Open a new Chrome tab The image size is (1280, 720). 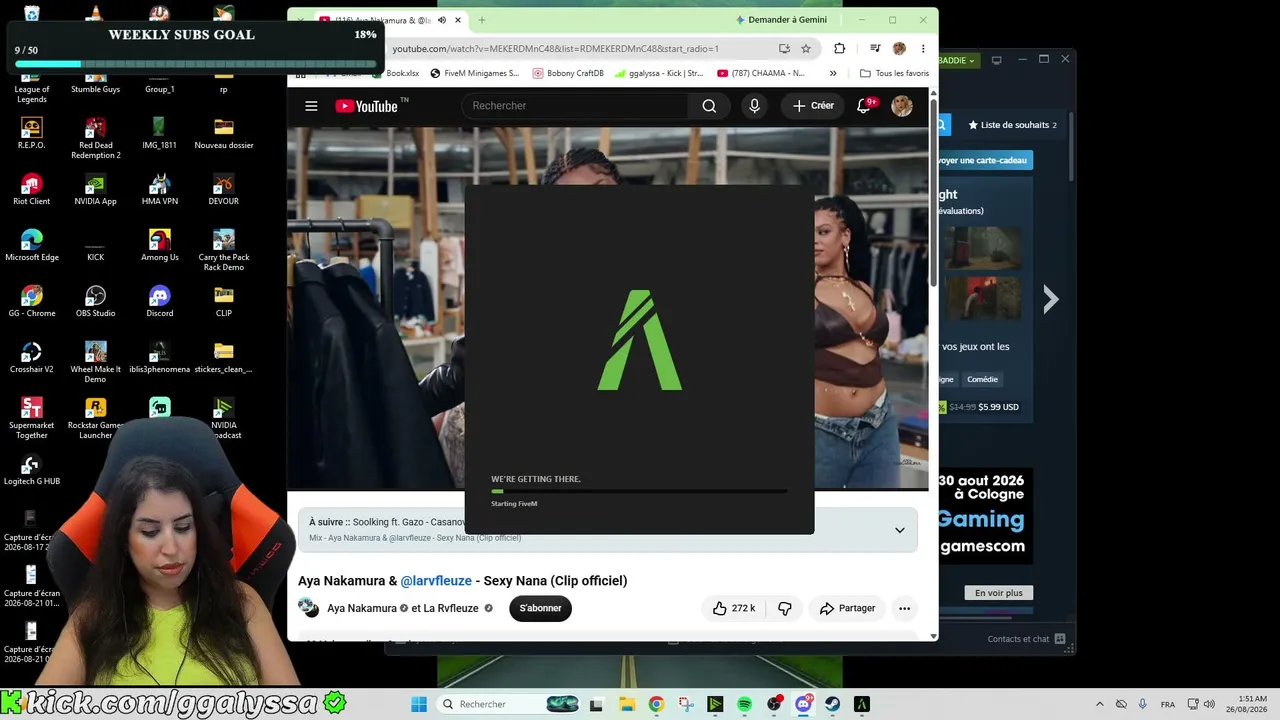(482, 20)
